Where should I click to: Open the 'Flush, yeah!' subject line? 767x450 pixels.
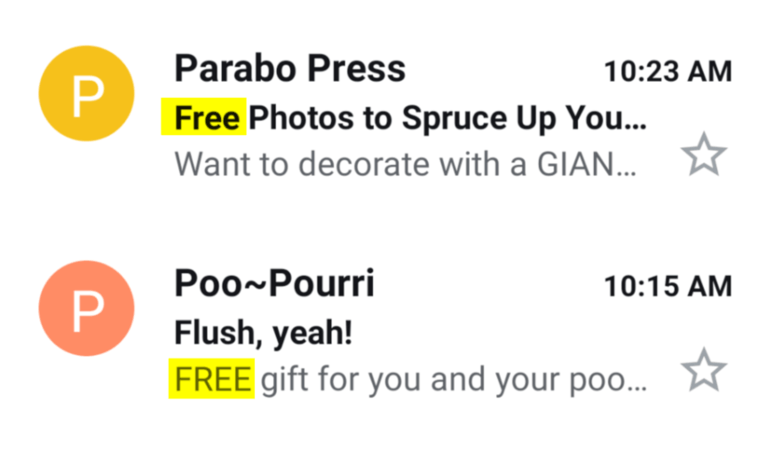[x=264, y=333]
